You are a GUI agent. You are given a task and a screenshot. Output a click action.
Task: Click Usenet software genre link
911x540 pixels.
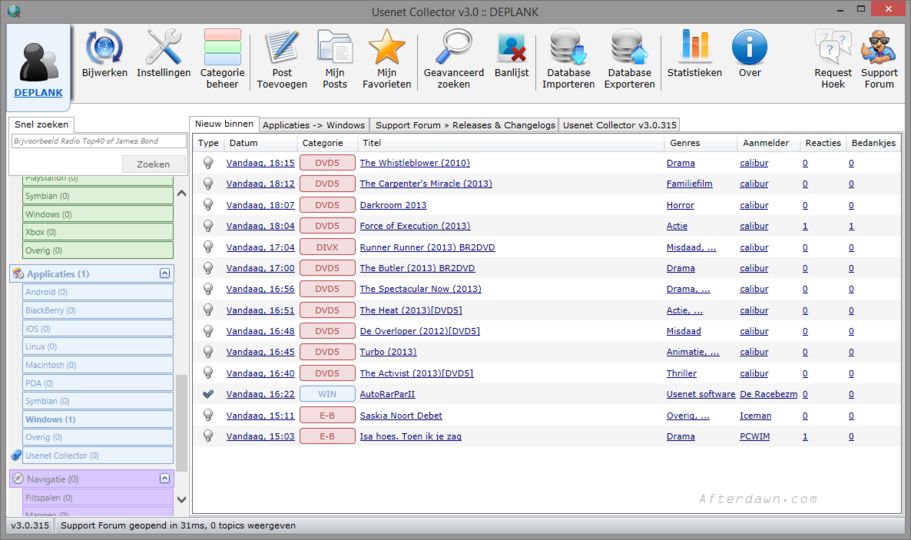tap(701, 394)
